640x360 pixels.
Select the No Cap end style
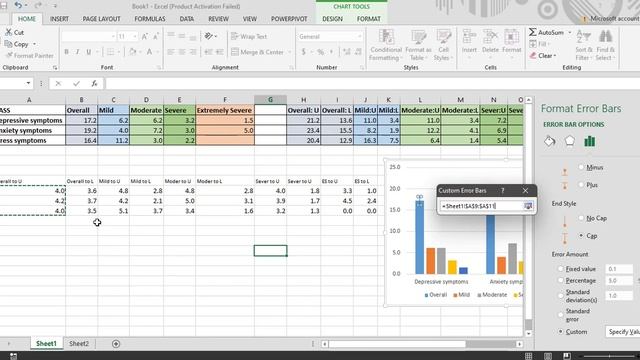coord(582,218)
